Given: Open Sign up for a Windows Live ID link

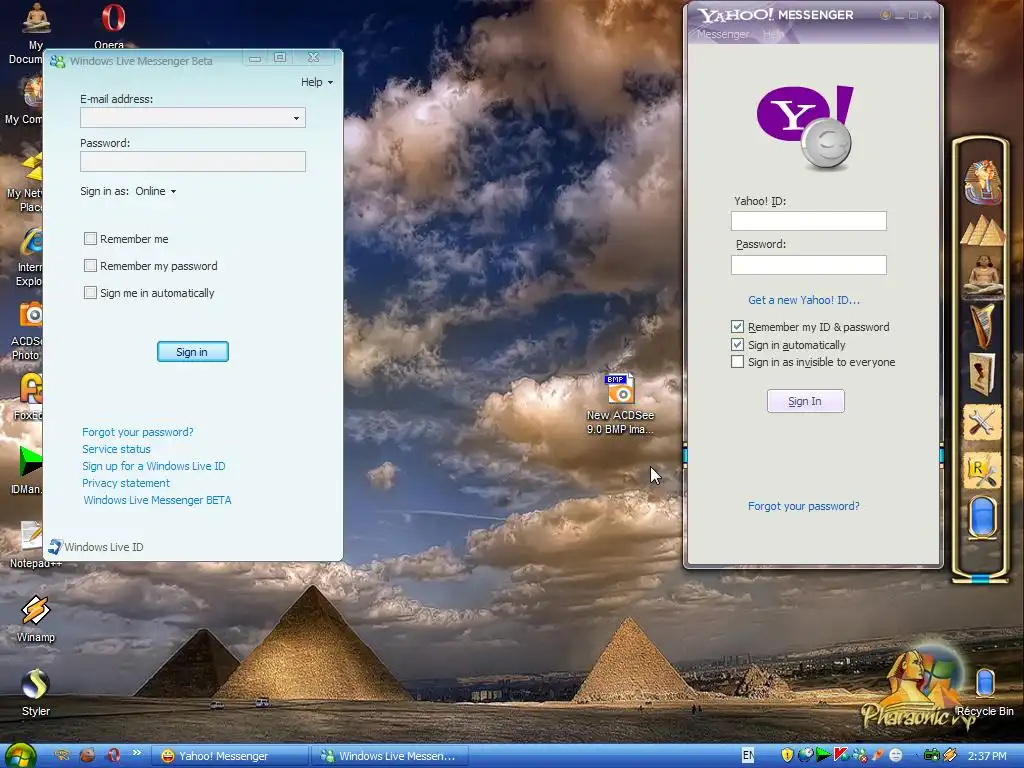Looking at the screenshot, I should (153, 466).
